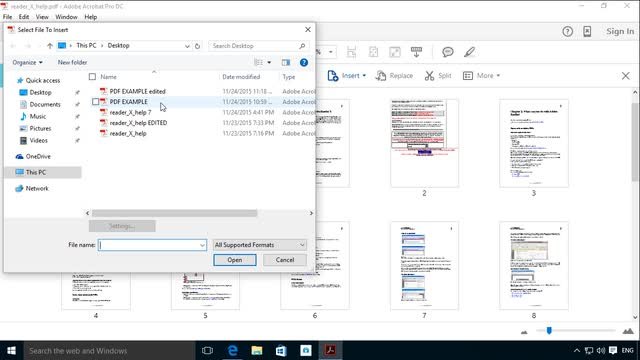Click Split document scissors tool
Viewport: 640px width, 360px height.
pyautogui.click(x=438, y=76)
